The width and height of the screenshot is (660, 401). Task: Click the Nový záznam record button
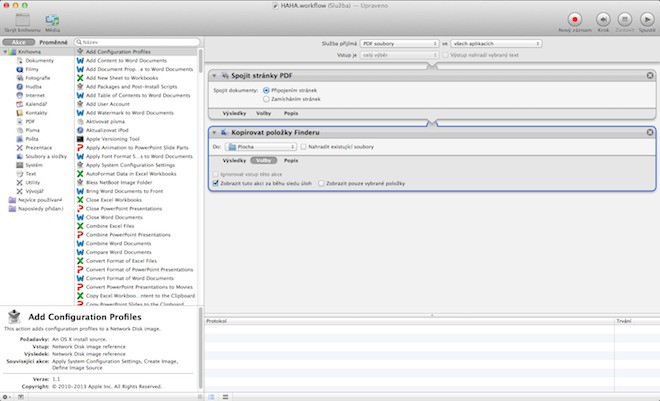coord(577,19)
